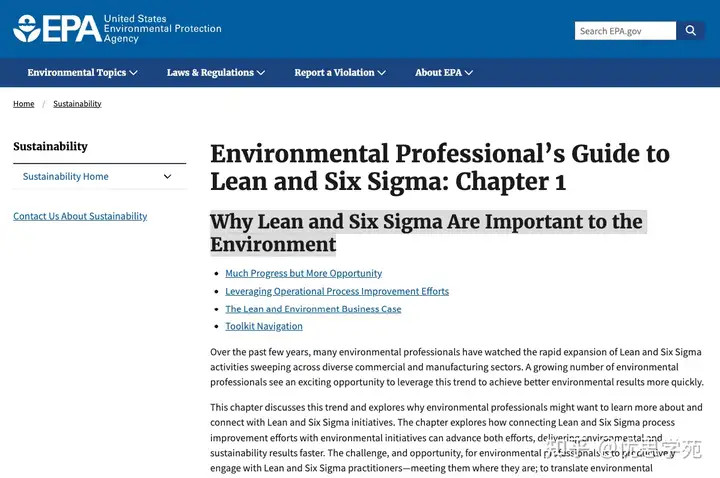Jump to Much Progress but More Opportunity

(x=303, y=273)
